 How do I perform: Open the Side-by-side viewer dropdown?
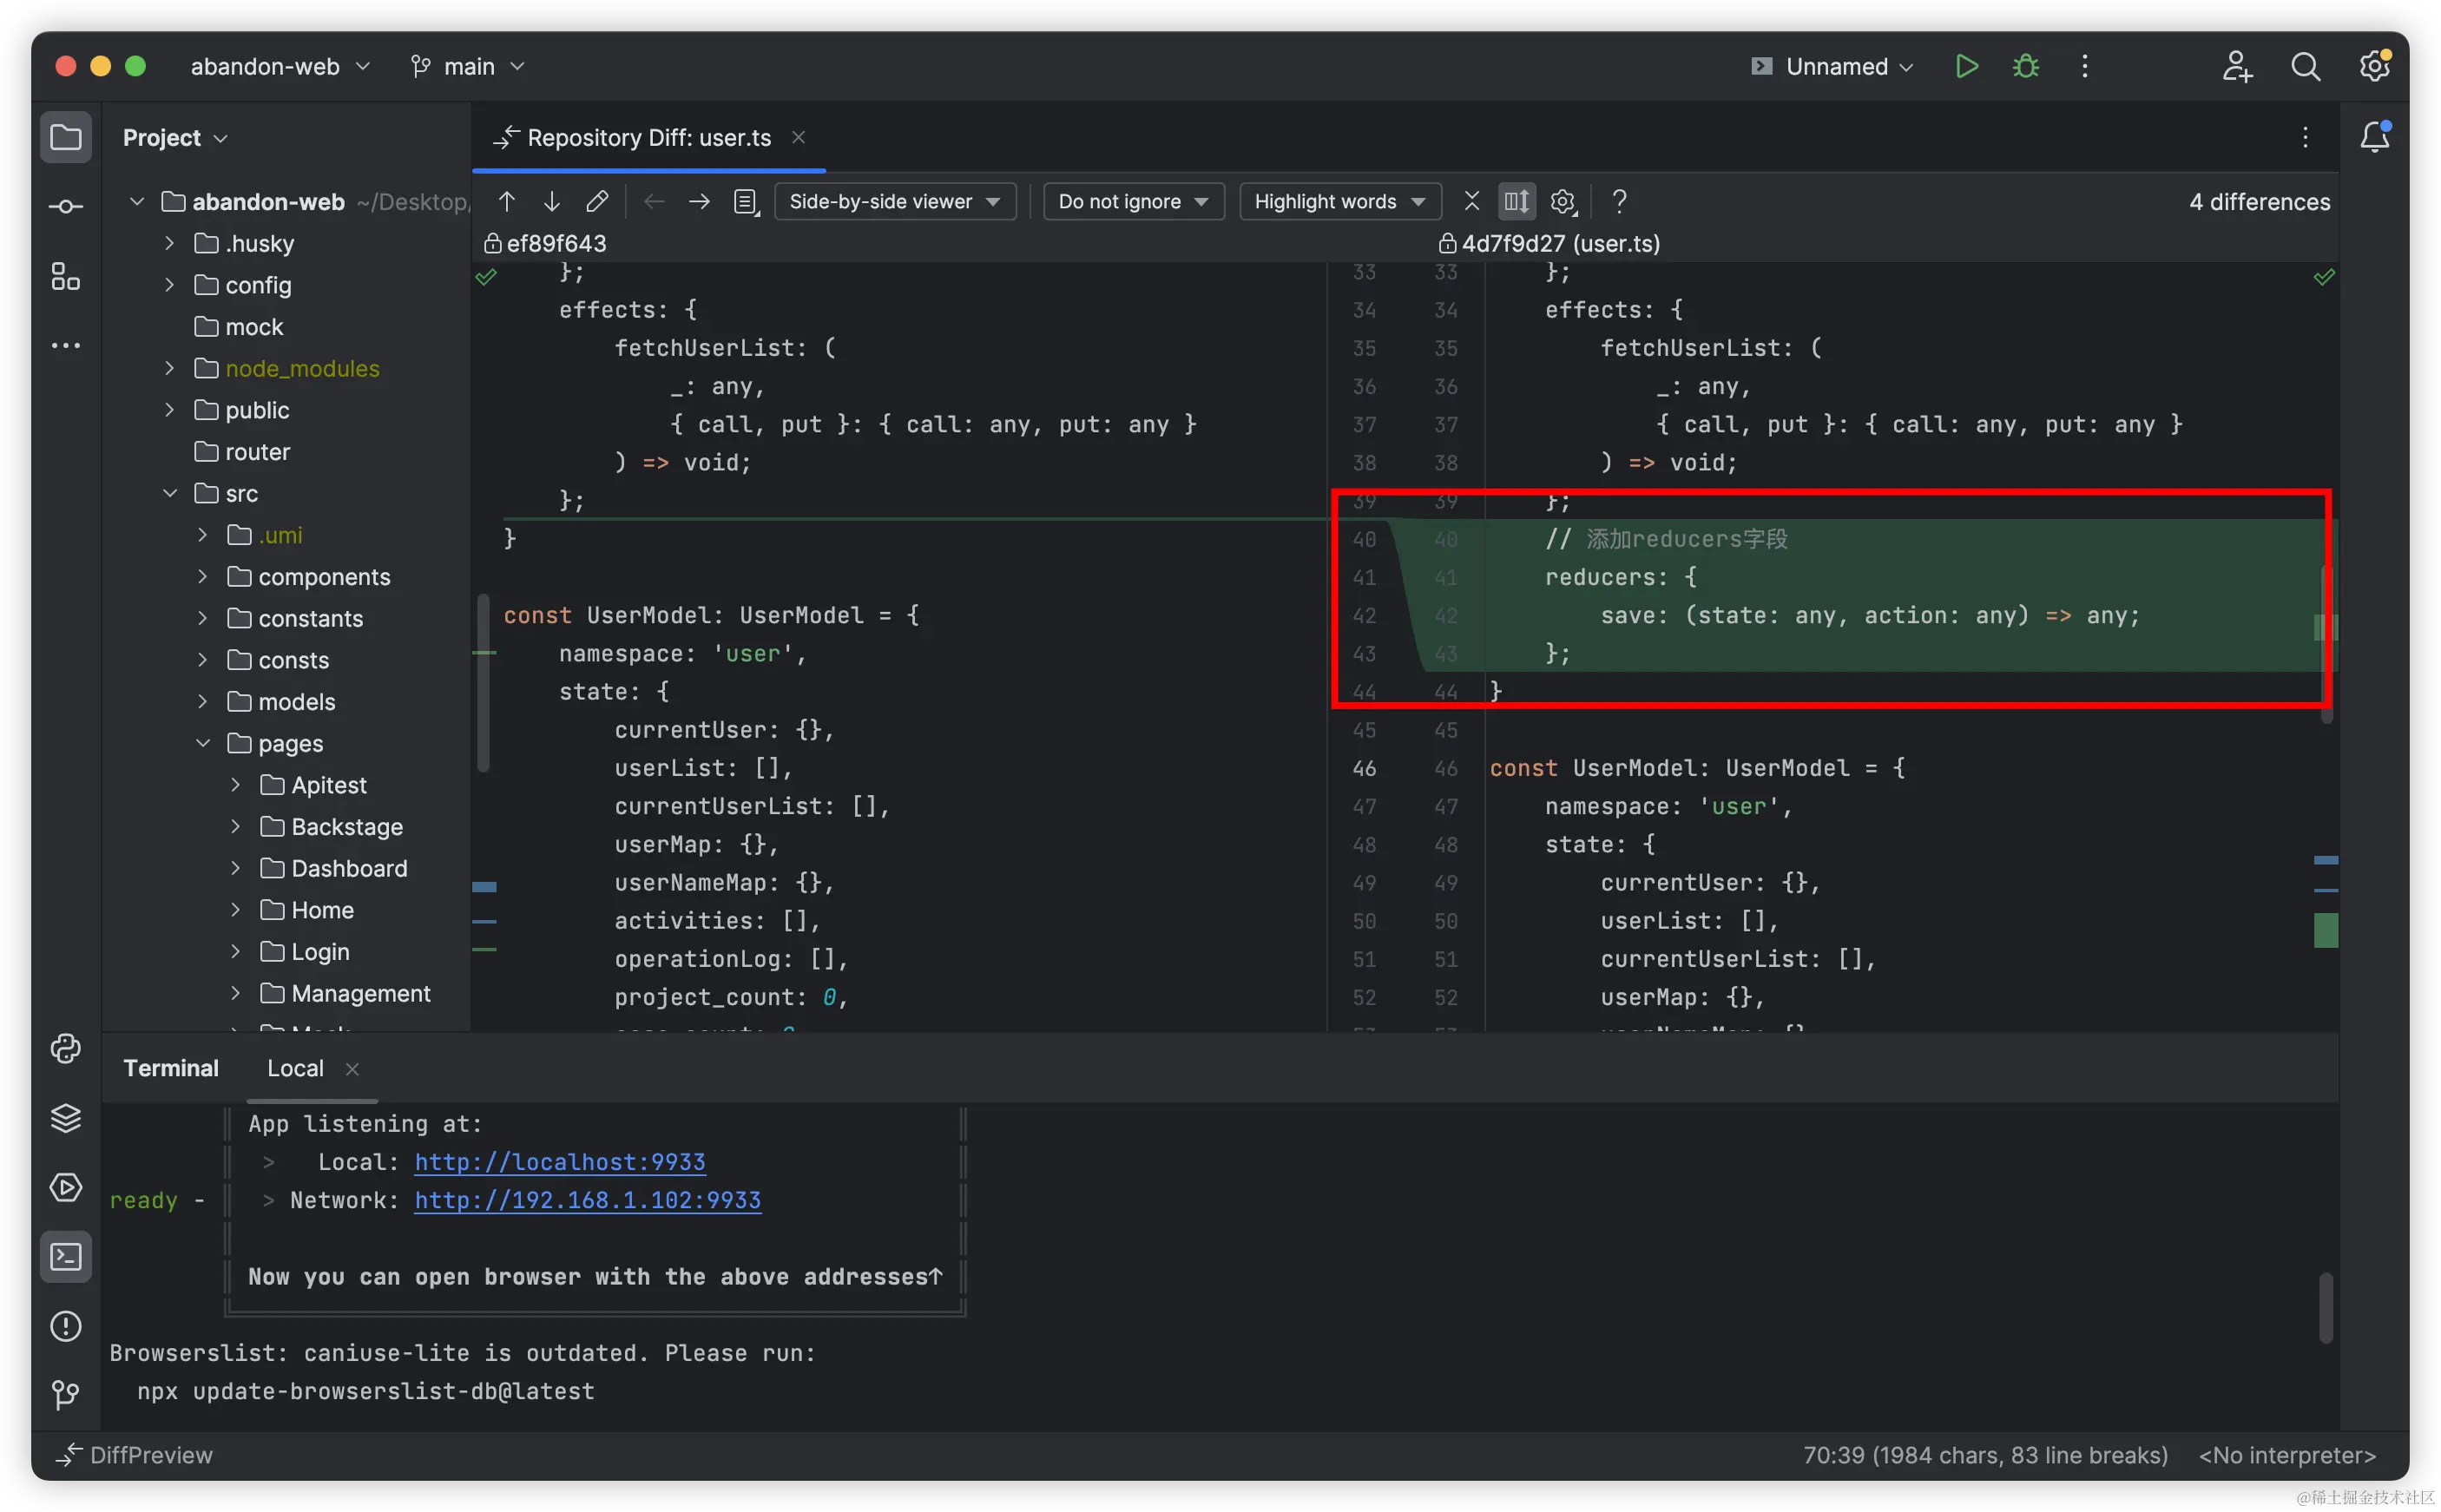tap(895, 202)
